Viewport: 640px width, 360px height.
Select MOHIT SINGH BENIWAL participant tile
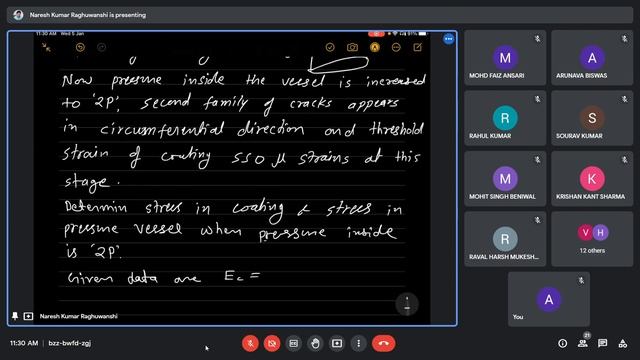click(x=505, y=178)
